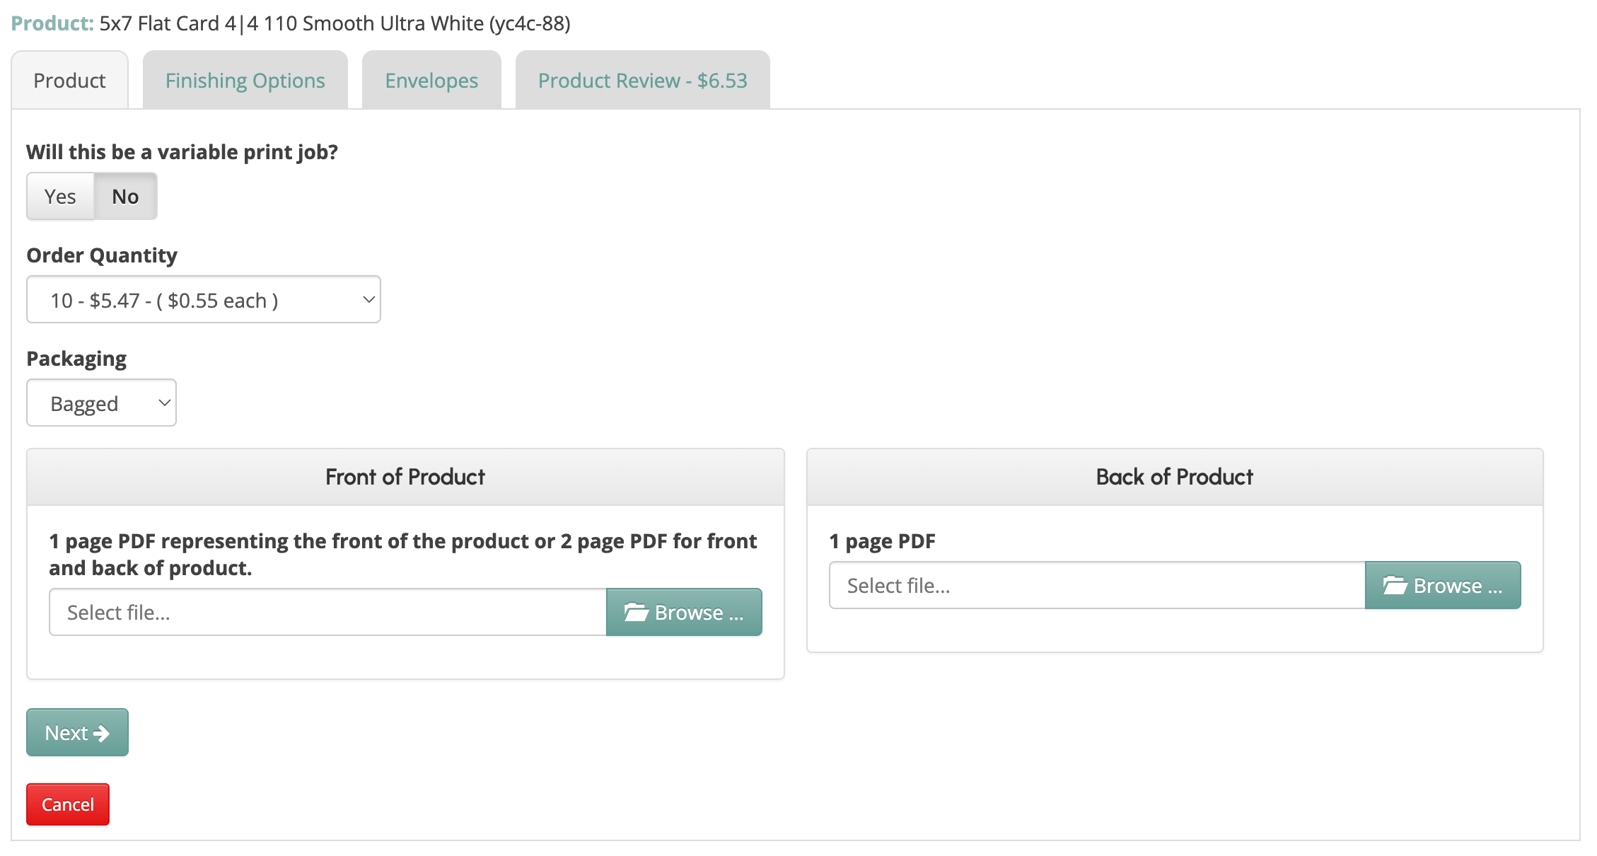Click the red Cancel button
This screenshot has height=856, width=1597.
pos(68,804)
